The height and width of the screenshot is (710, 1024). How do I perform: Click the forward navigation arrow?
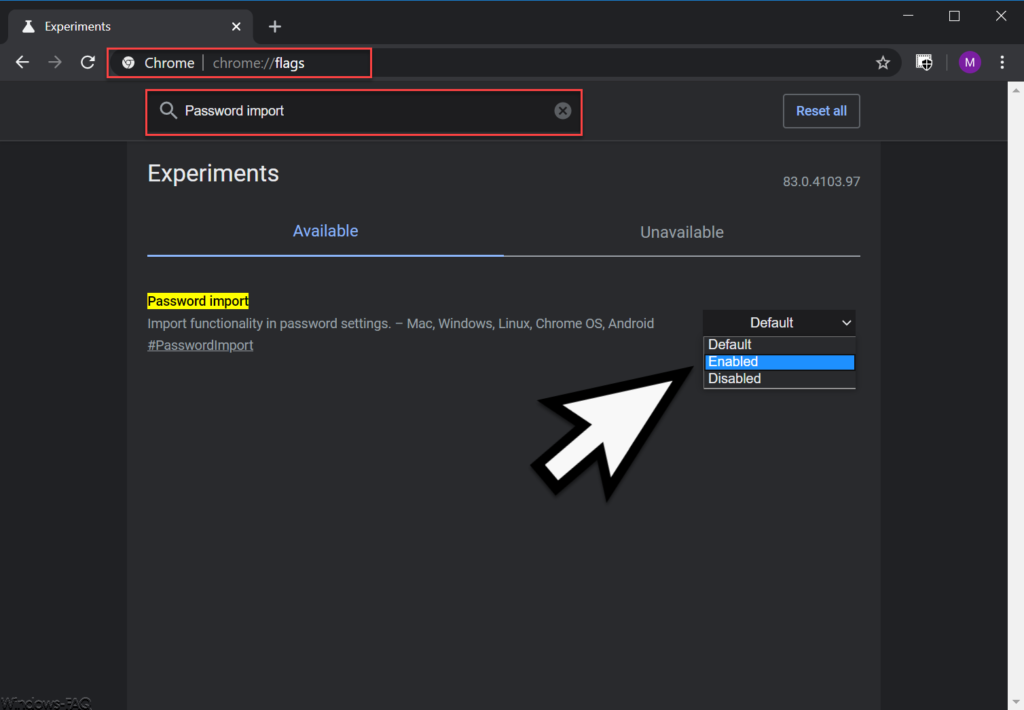pos(55,62)
